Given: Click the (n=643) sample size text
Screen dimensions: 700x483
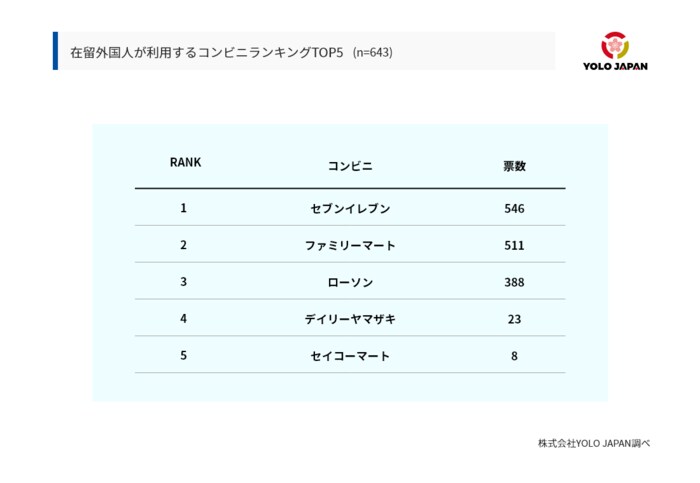Looking at the screenshot, I should [373, 53].
